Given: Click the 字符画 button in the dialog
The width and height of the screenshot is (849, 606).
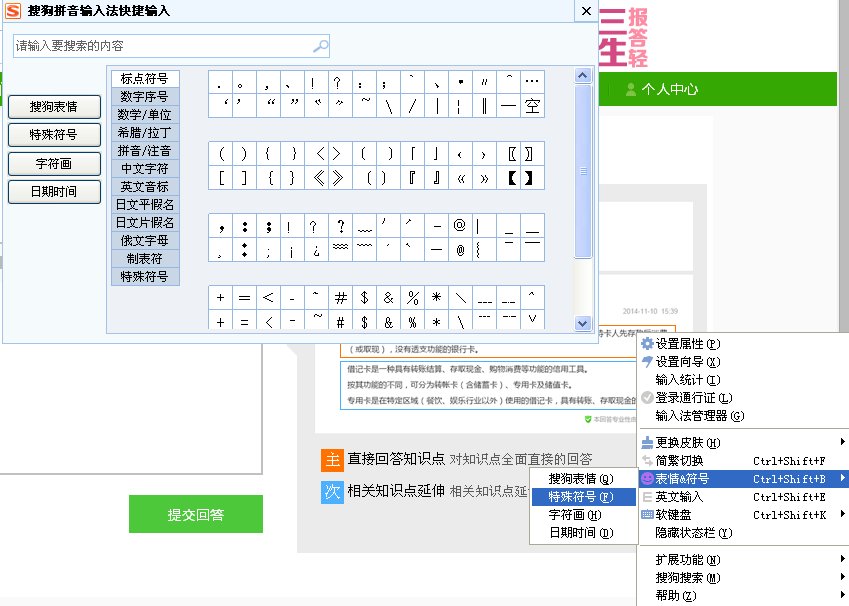Looking at the screenshot, I should (x=53, y=162).
